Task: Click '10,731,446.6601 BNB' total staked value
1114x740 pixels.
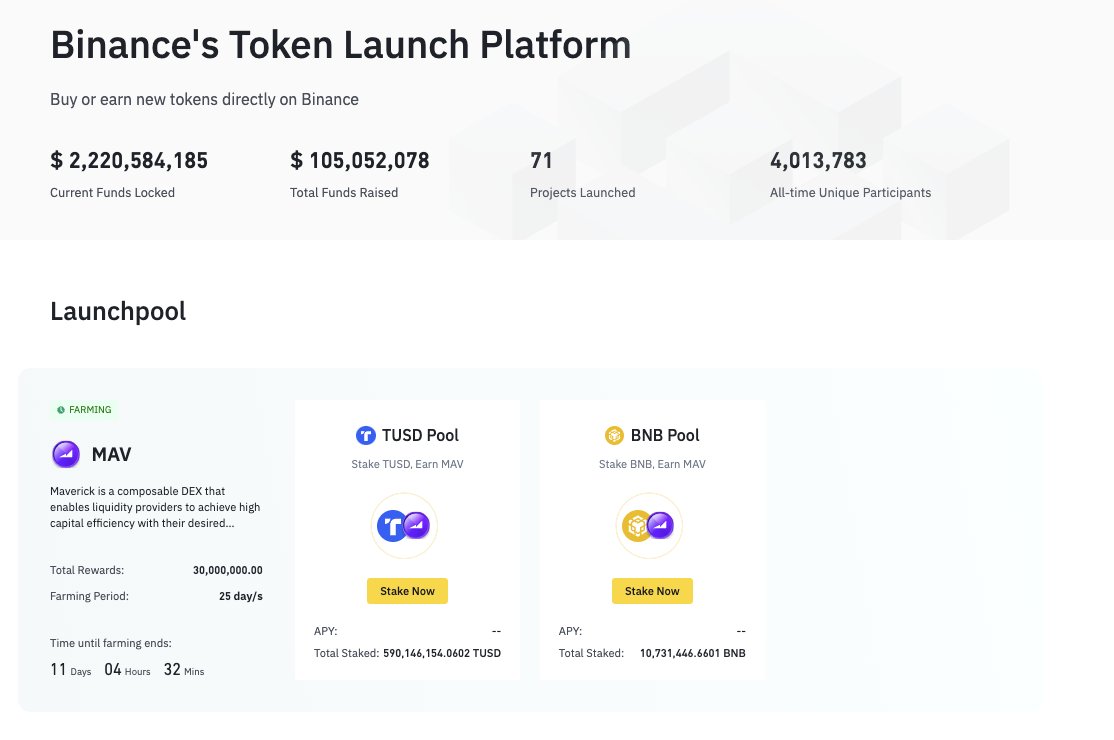Action: 693,653
